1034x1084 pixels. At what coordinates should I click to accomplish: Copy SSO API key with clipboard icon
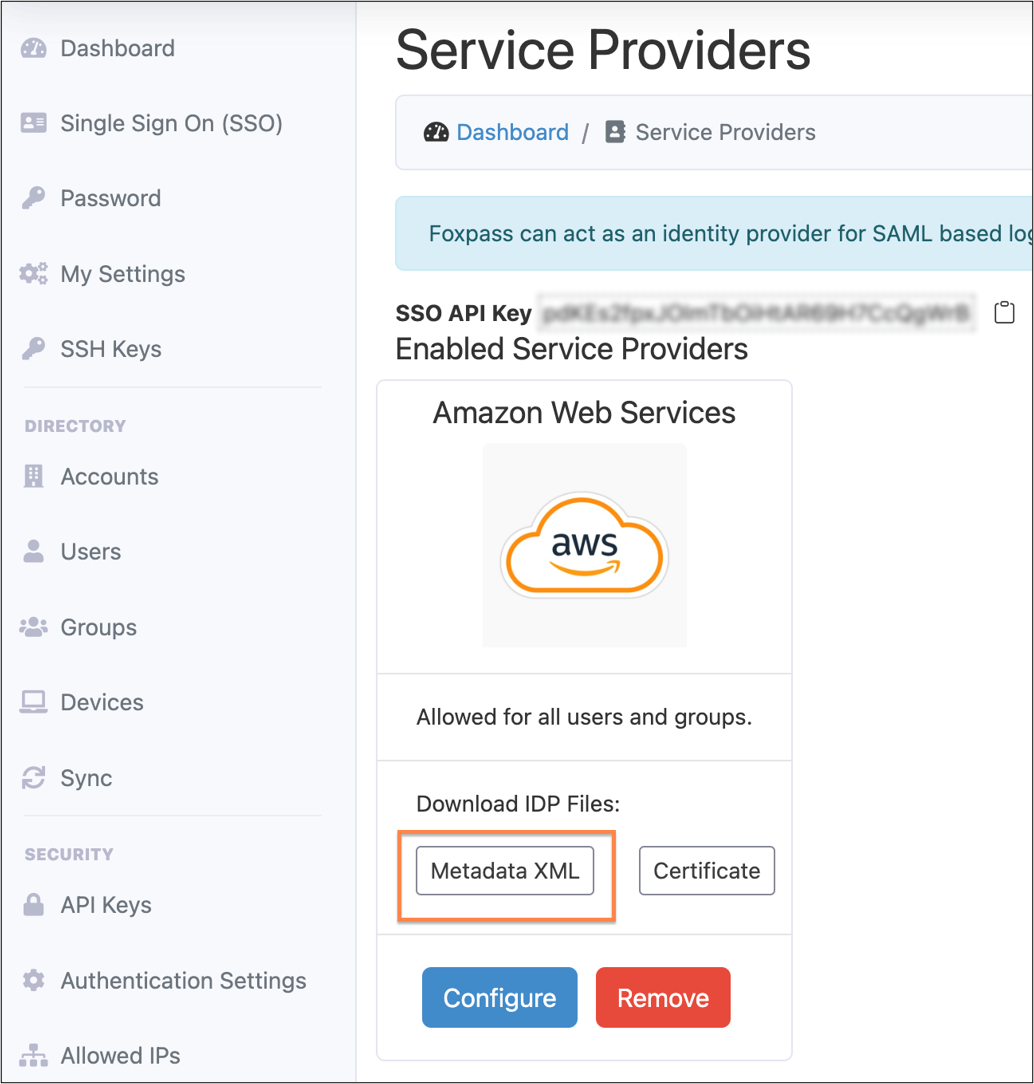click(1004, 312)
